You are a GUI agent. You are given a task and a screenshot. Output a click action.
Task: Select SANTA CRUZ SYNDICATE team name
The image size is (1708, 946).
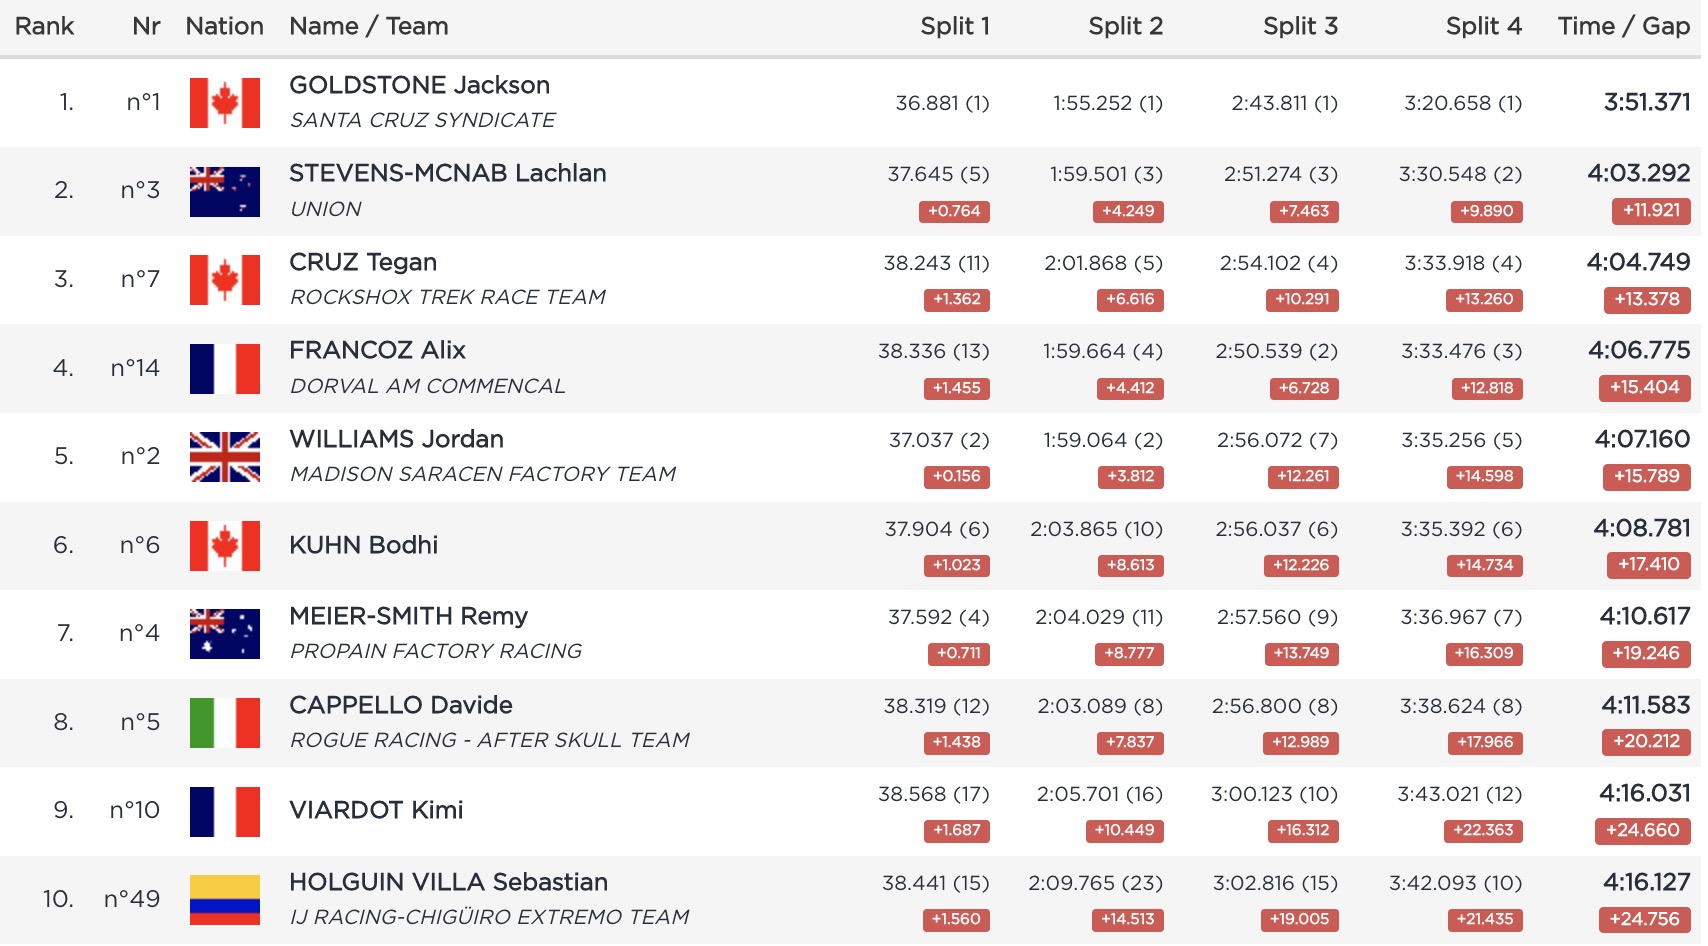click(422, 121)
